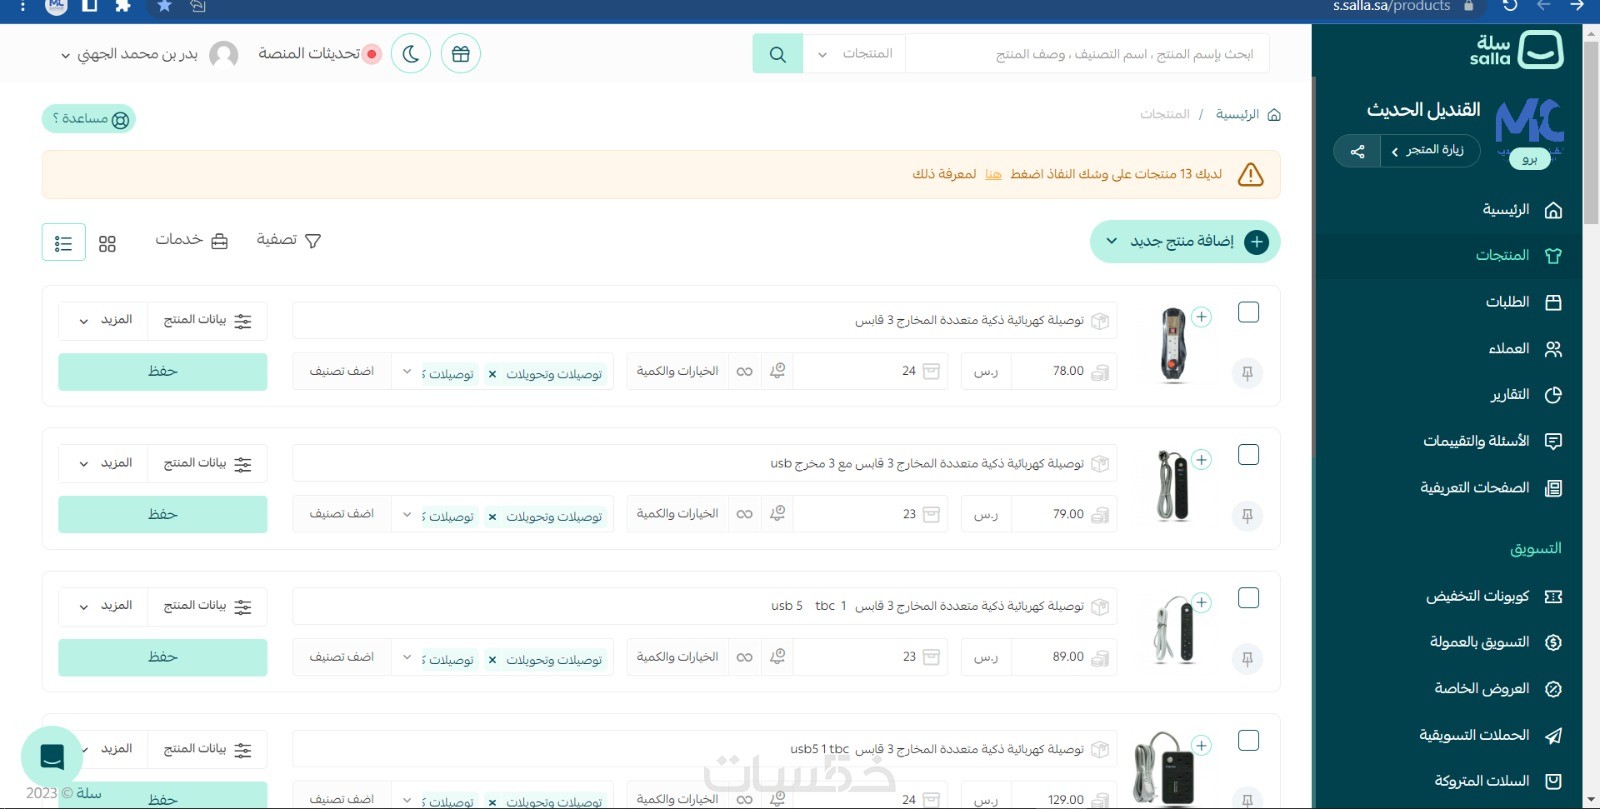Image resolution: width=1600 pixels, height=809 pixels.
Task: Click stock alert bell for 78.00 product
Action: click(x=777, y=371)
